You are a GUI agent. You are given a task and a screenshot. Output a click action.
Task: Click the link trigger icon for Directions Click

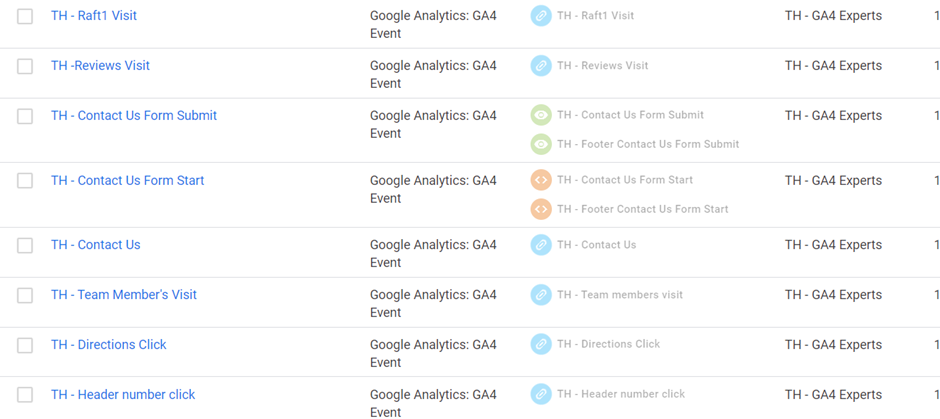(x=541, y=344)
